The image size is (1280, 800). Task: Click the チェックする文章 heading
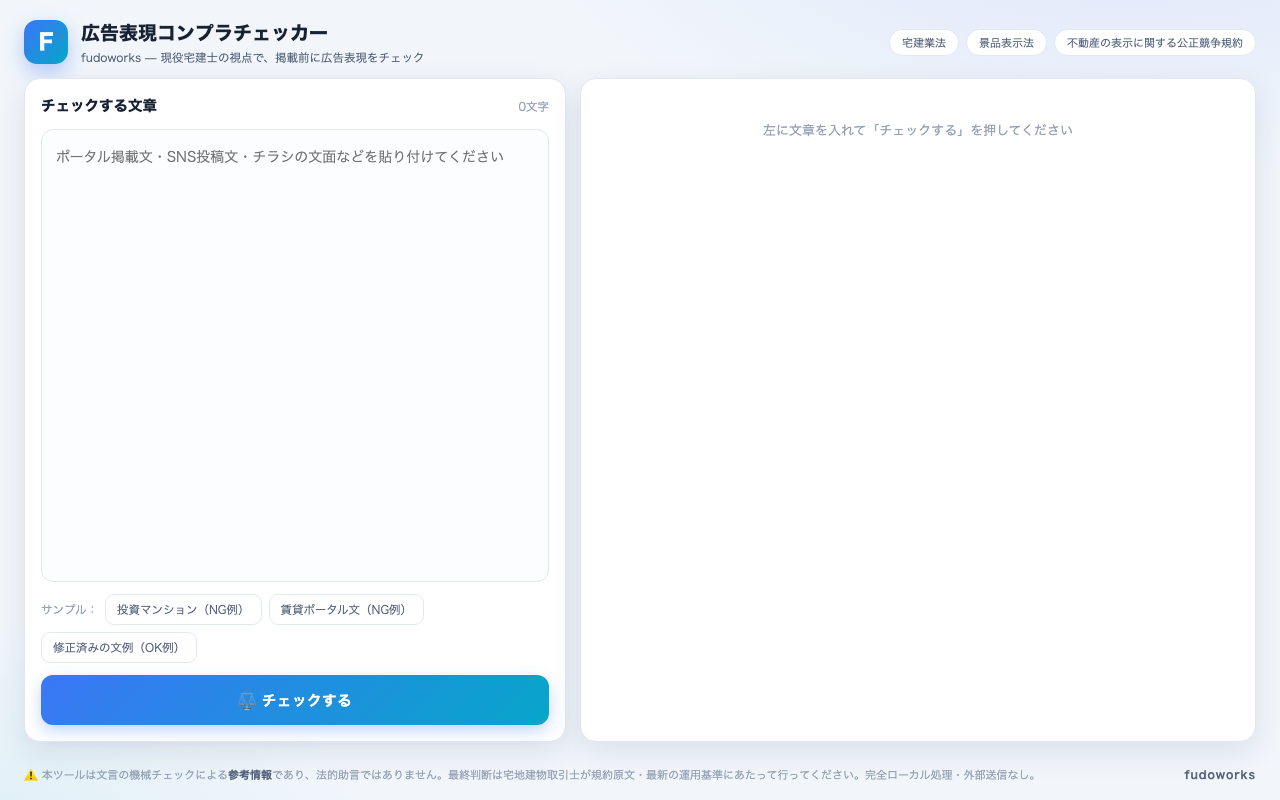[x=99, y=106]
